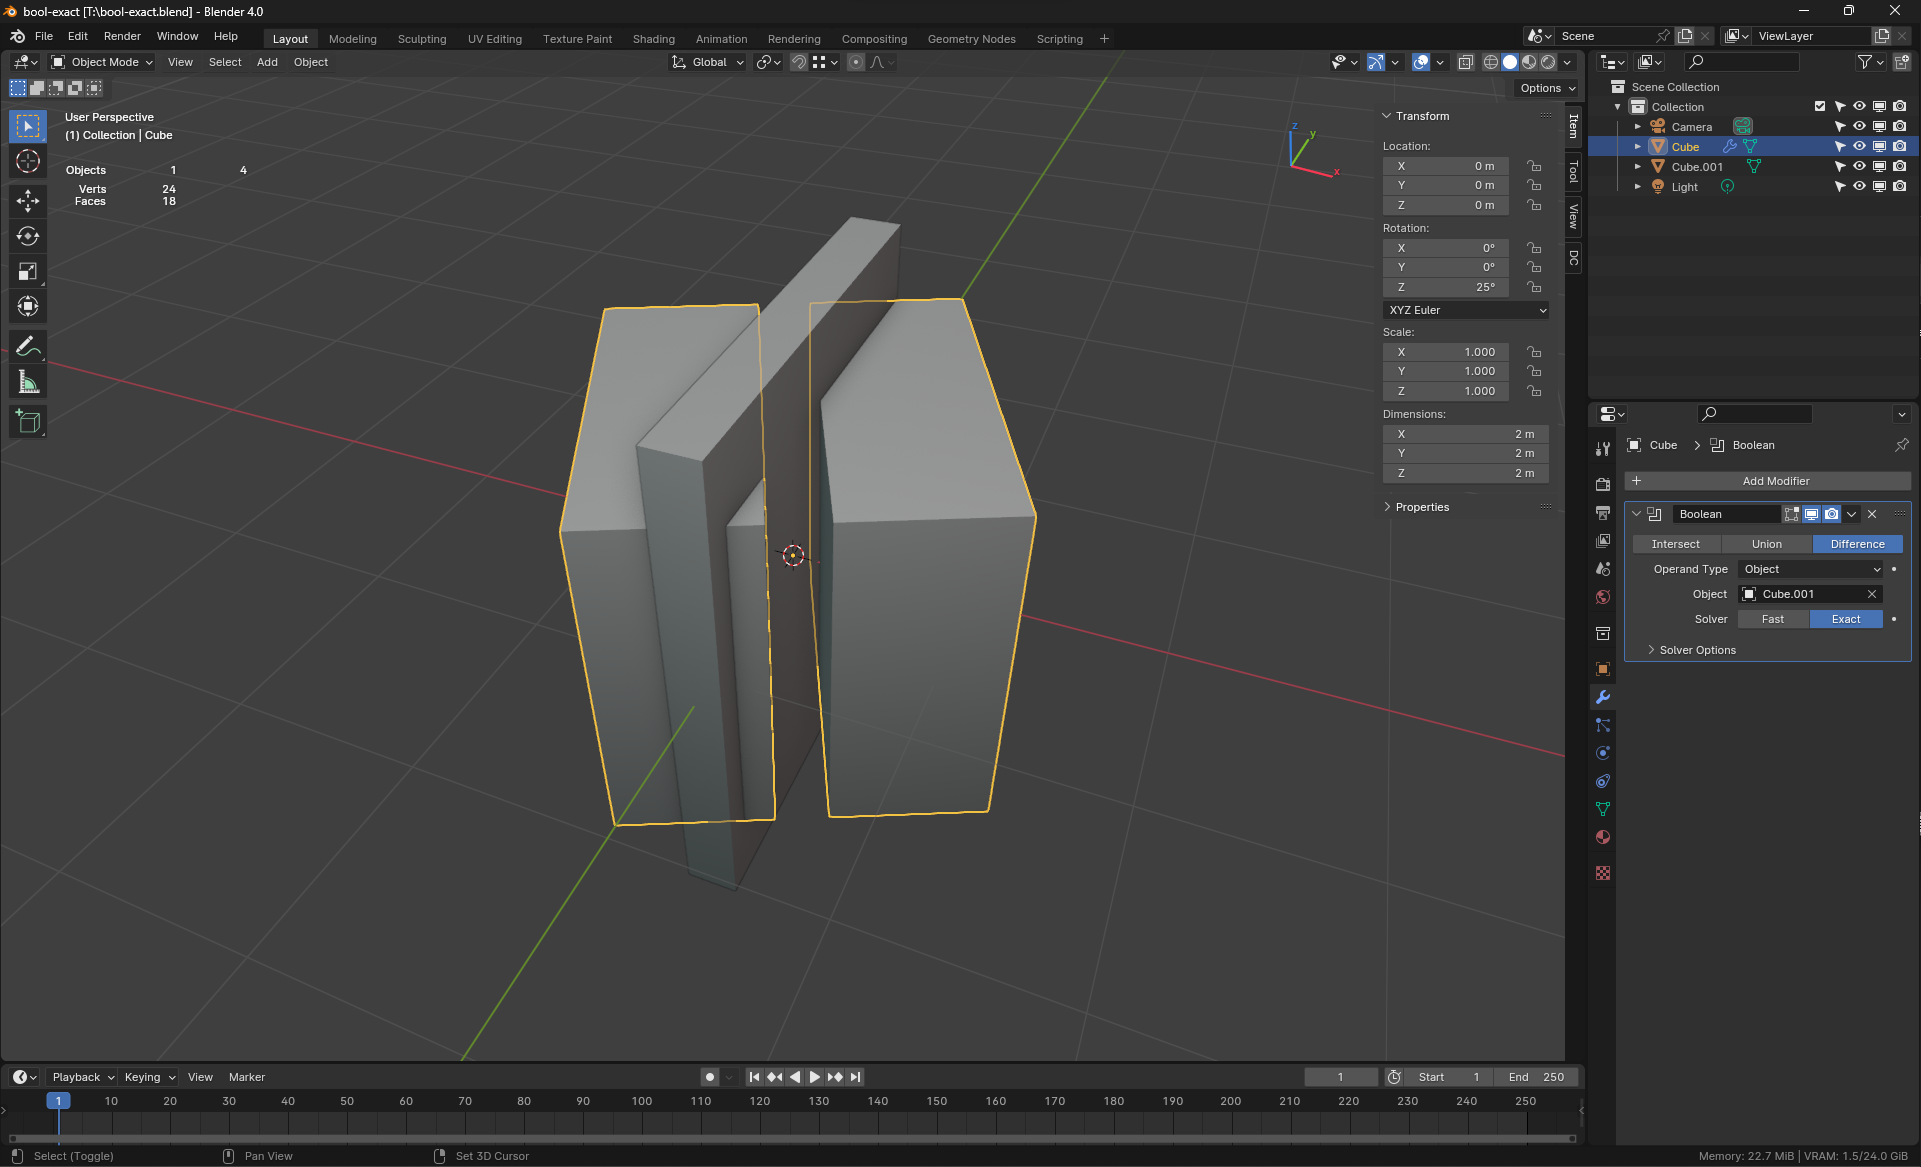Switch to Rendered viewport shading
This screenshot has width=1921, height=1167.
(1548, 62)
